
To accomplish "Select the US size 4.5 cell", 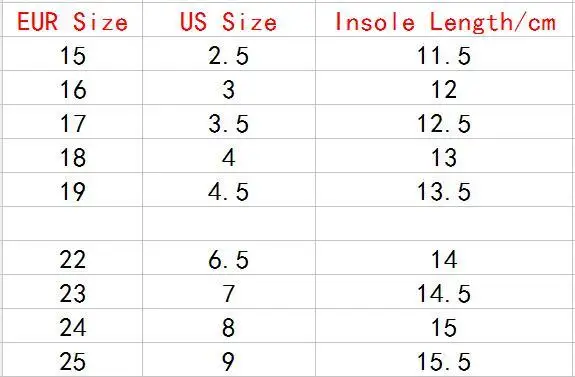I will pyautogui.click(x=229, y=190).
